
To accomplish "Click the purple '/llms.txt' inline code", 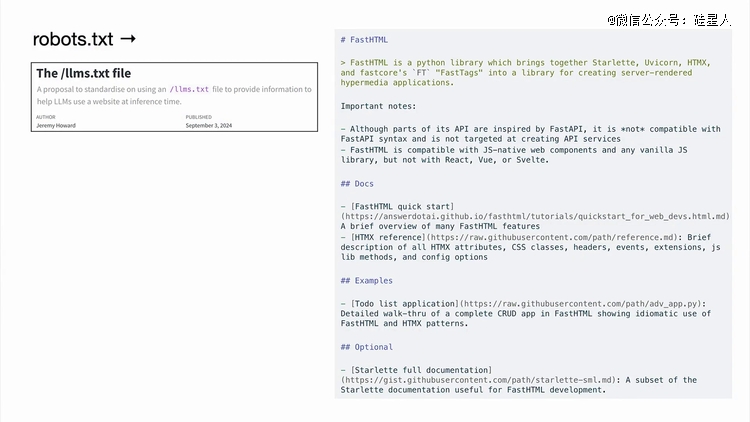I will (189, 89).
